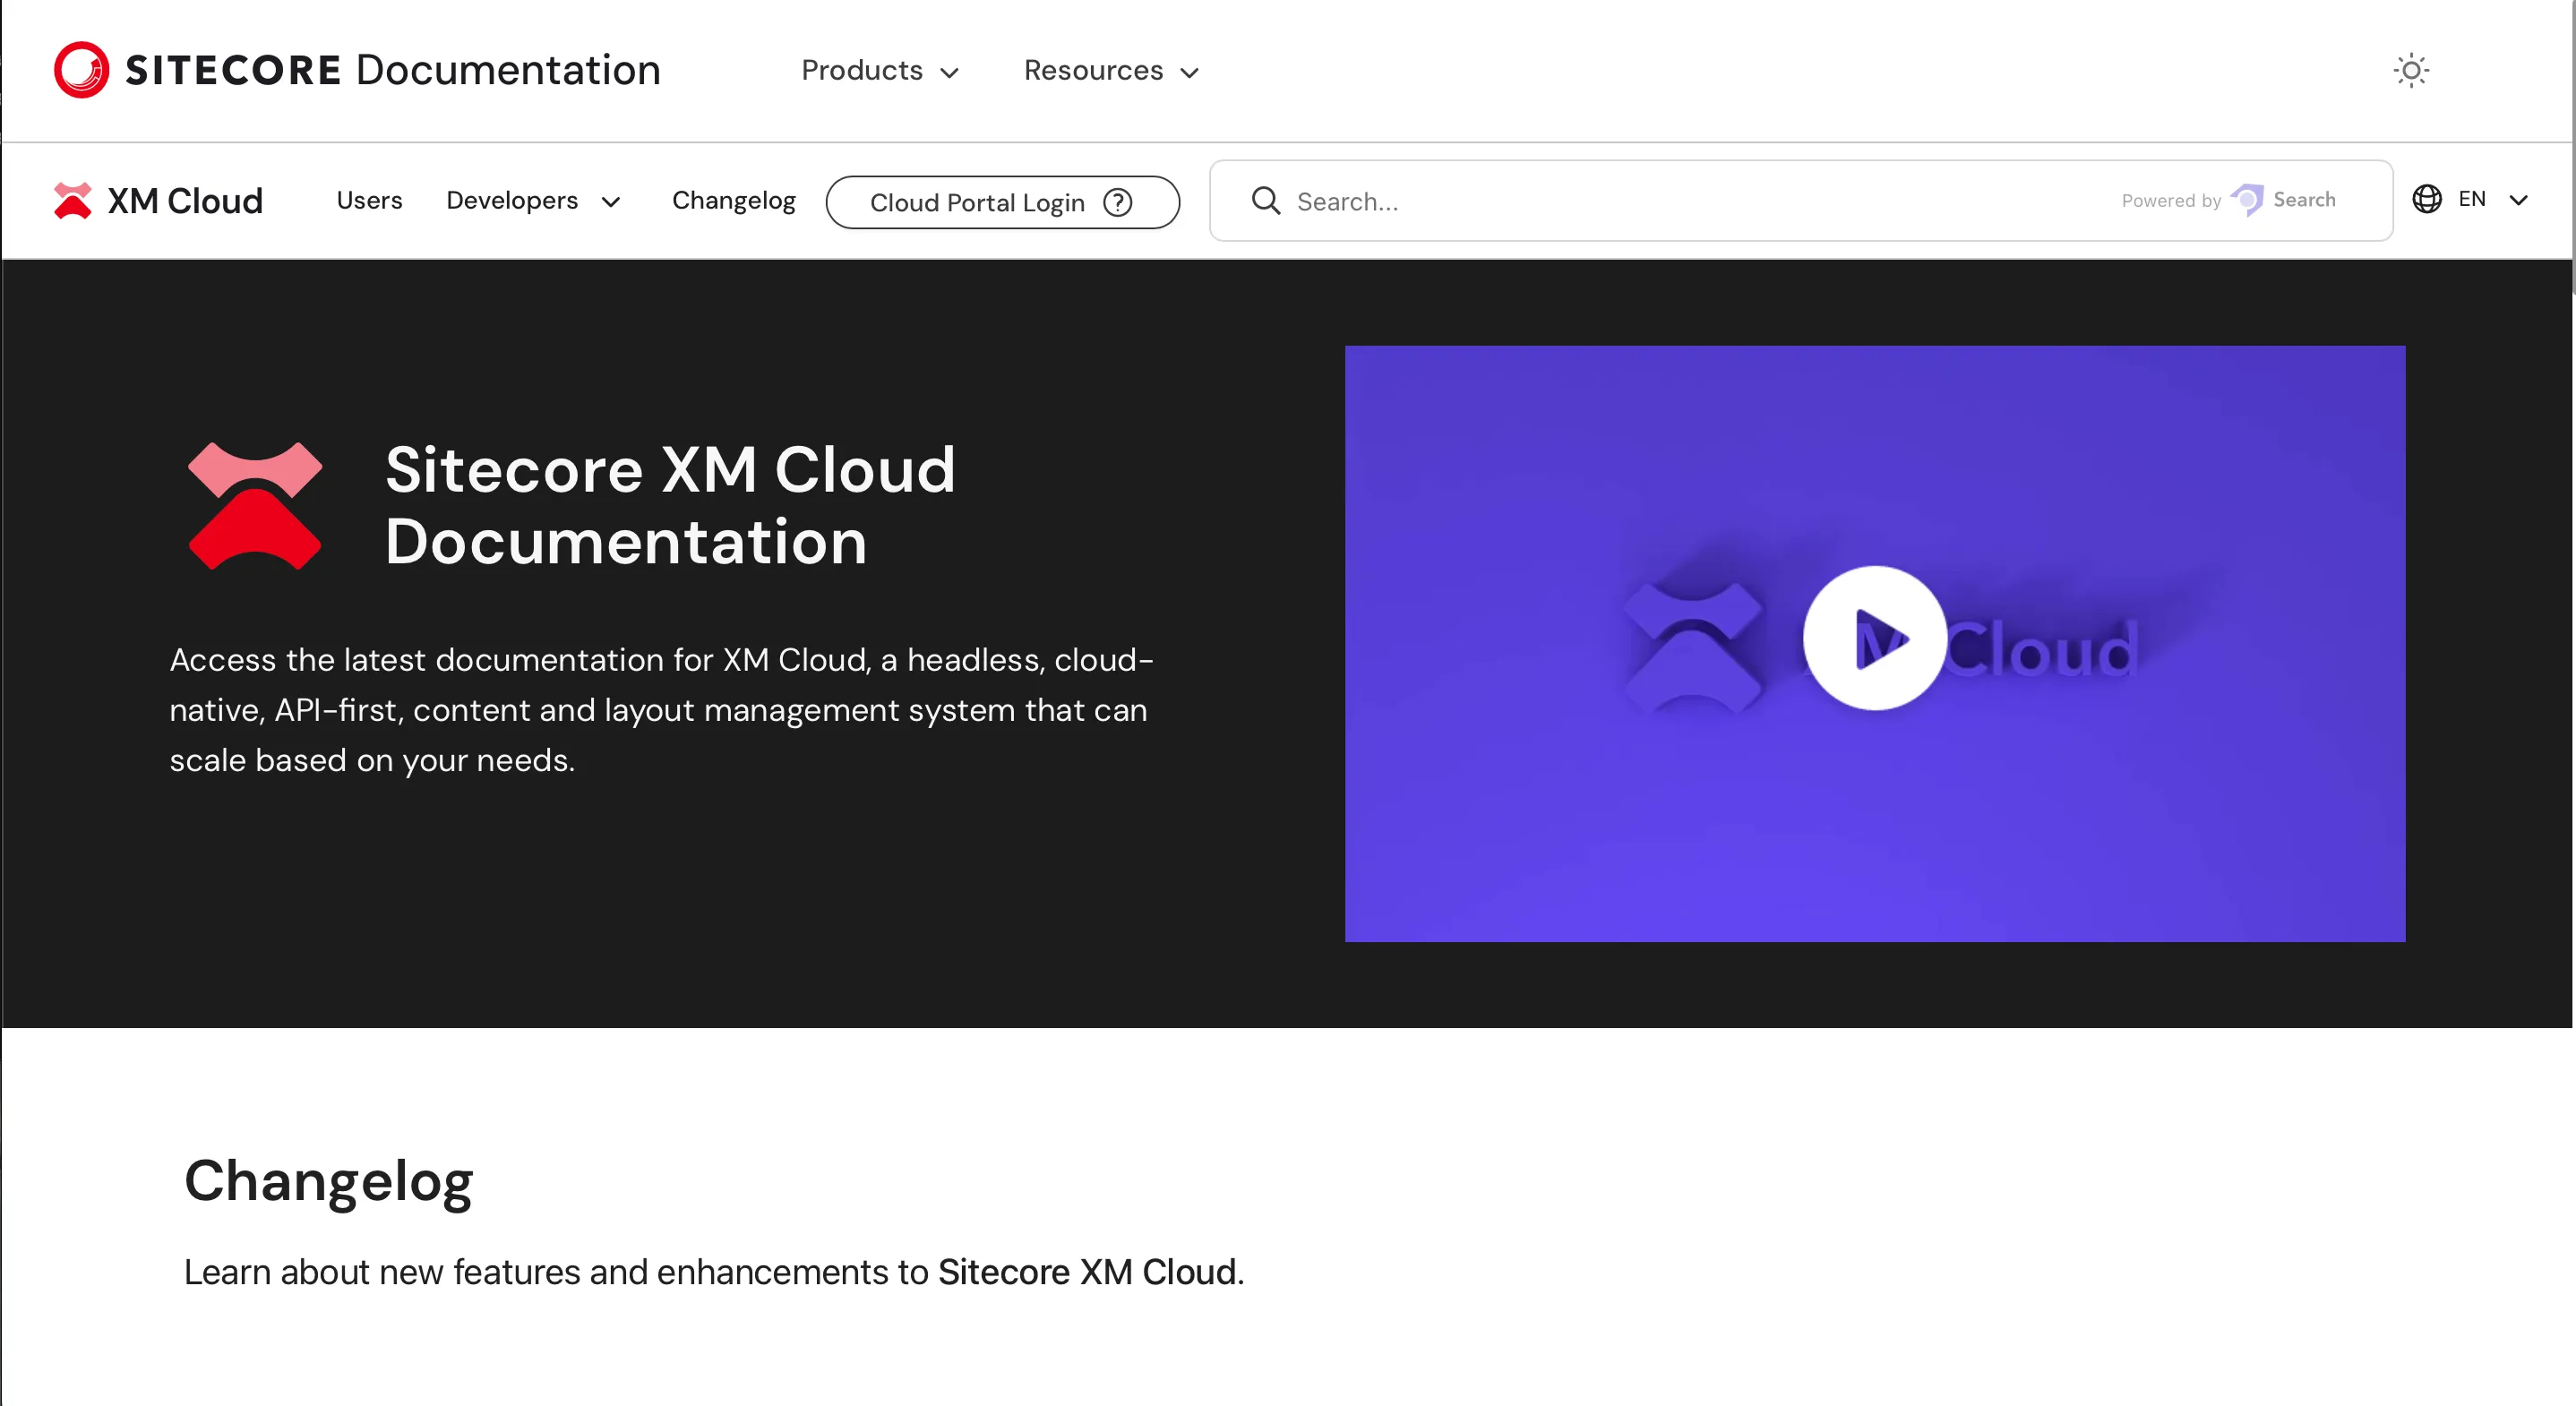Click 'Sitecore XM Cloud' in changelog description
This screenshot has height=1406, width=2576.
pos(1087,1272)
